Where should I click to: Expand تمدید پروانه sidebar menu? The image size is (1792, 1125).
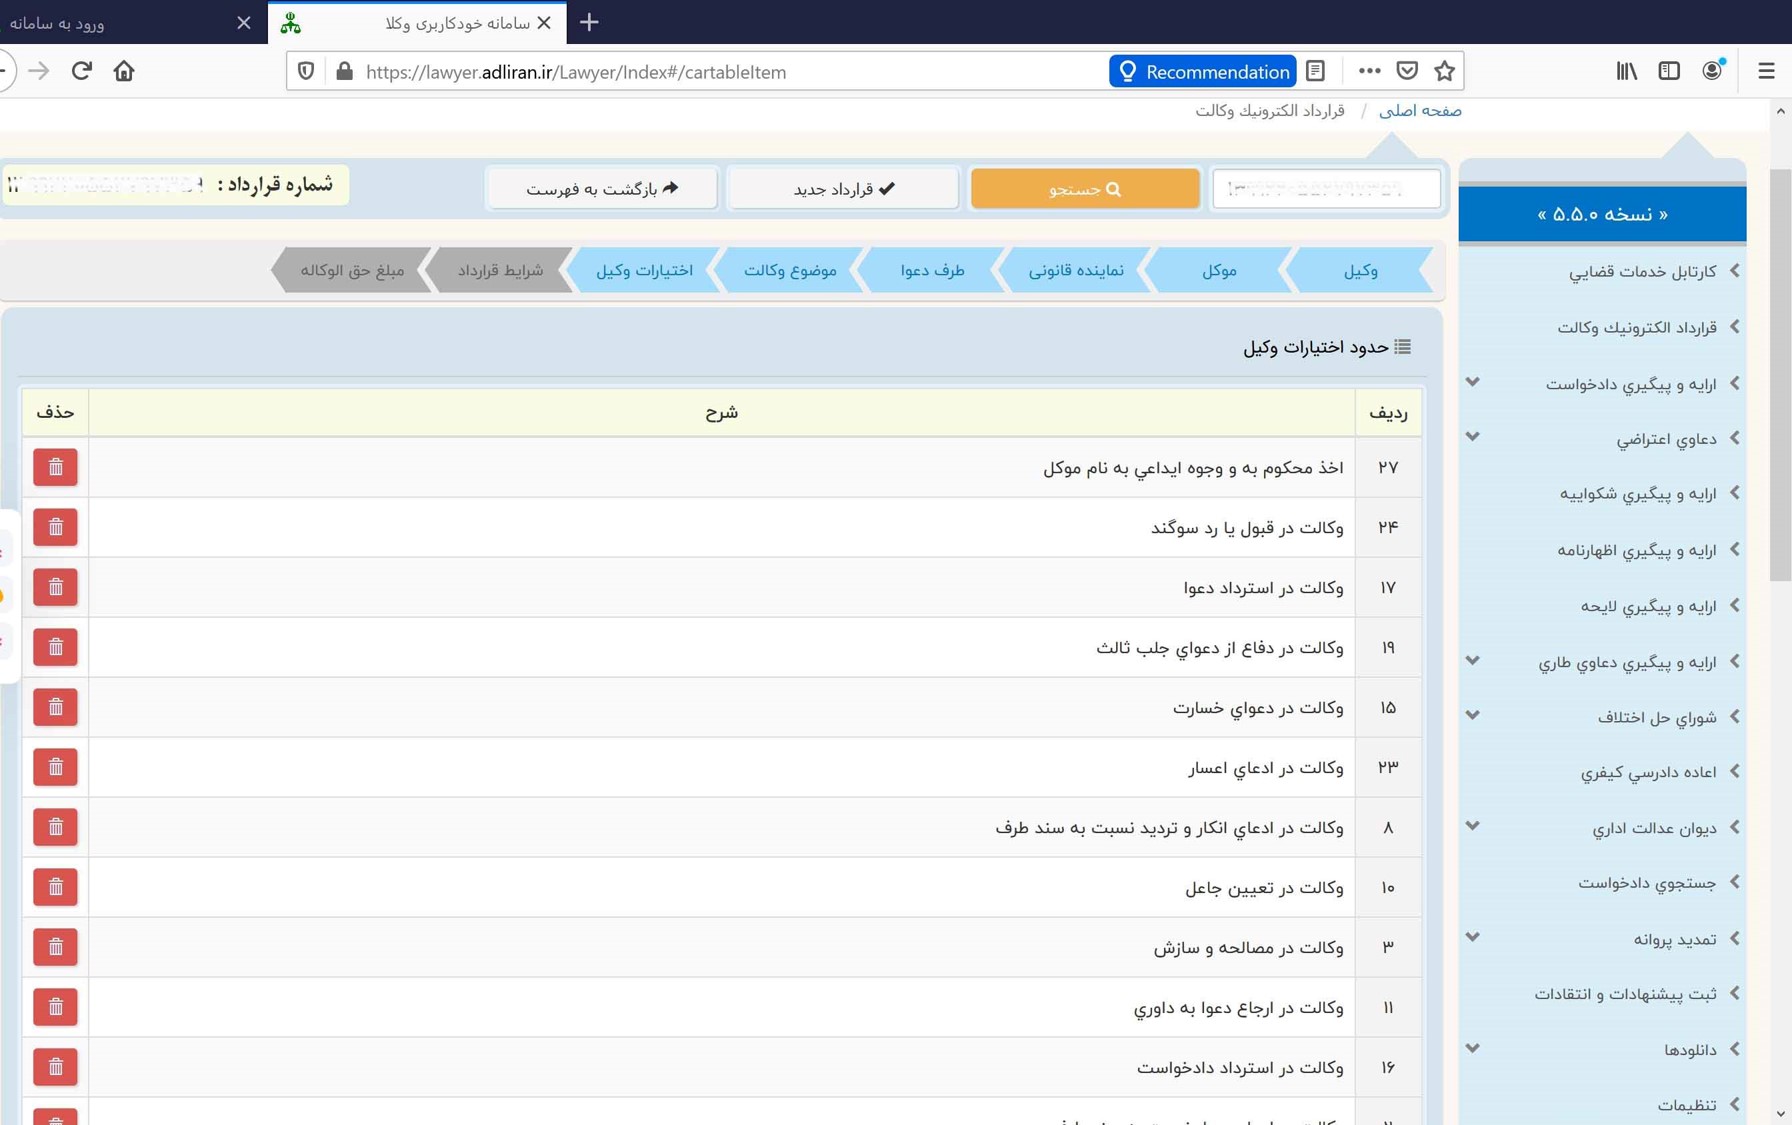tap(1472, 937)
